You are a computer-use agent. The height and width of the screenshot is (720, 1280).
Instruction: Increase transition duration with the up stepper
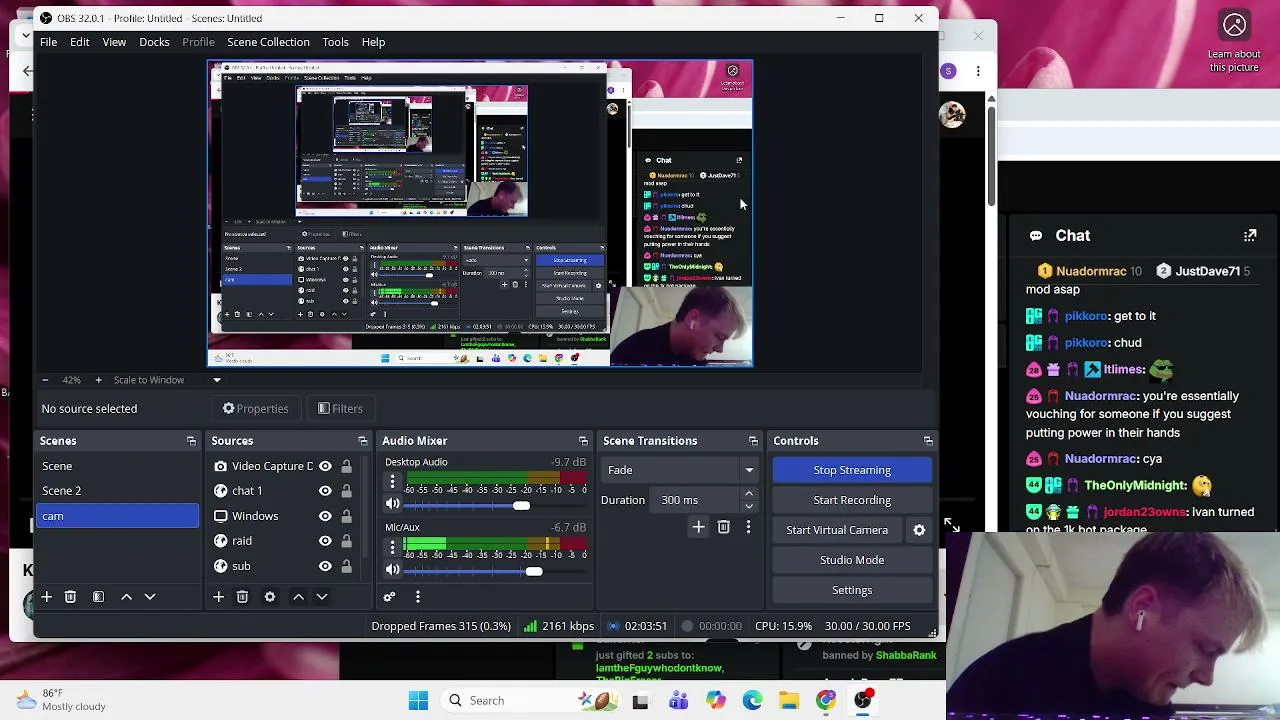pyautogui.click(x=749, y=494)
